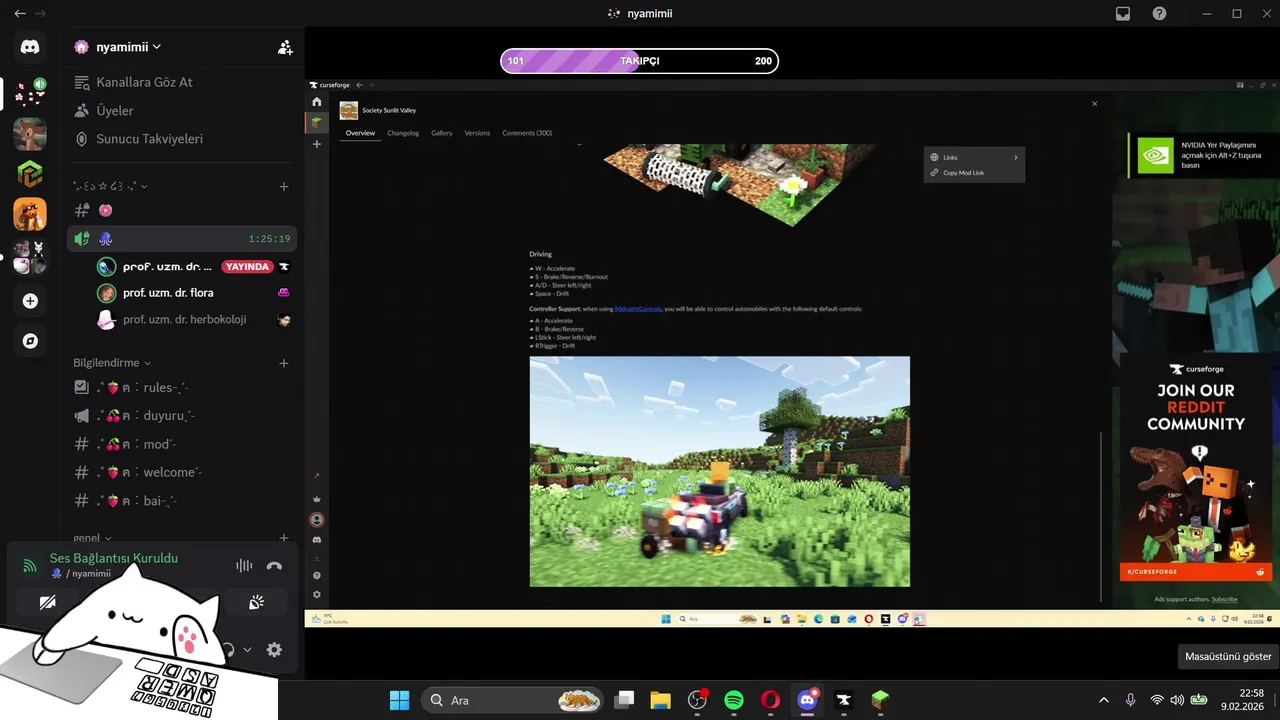Open CurseForge app from the taskbar

(844, 700)
